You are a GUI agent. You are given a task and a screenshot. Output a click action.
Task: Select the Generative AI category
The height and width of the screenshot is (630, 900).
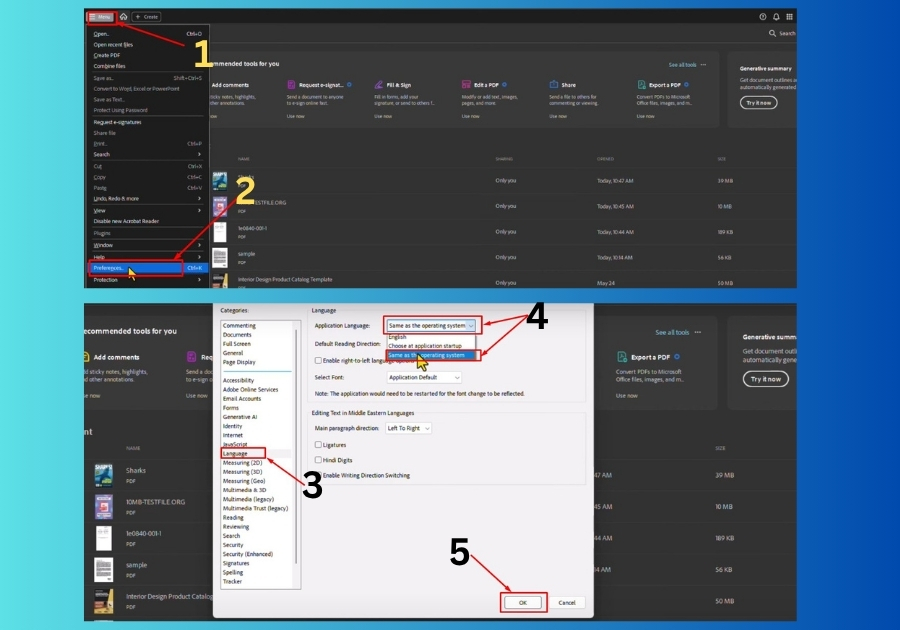coord(240,417)
